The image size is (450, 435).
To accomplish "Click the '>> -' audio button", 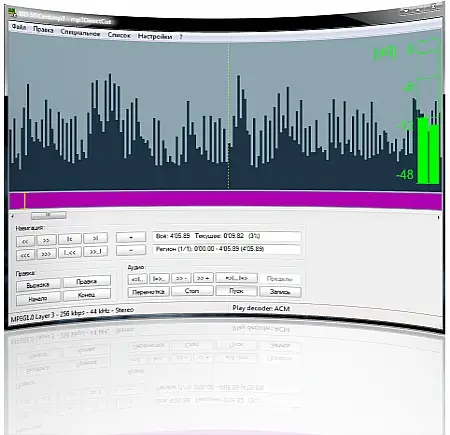I will pos(181,278).
